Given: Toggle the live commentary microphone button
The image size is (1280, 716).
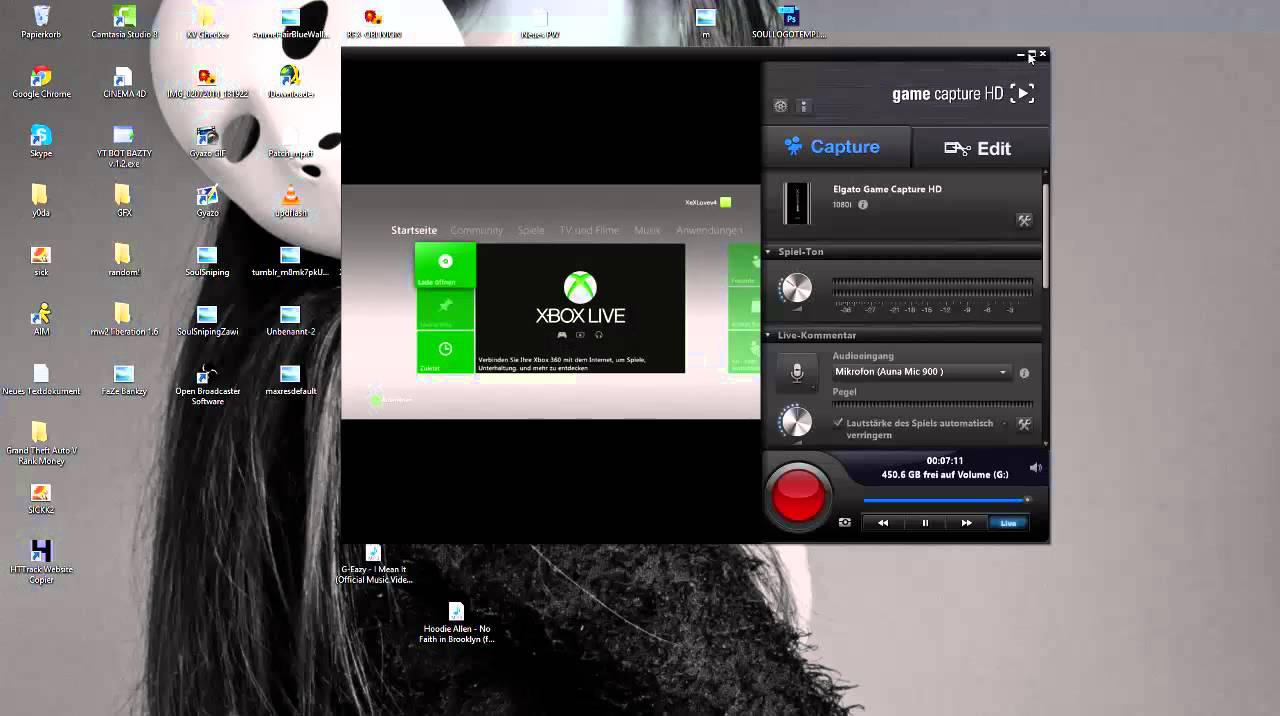Looking at the screenshot, I should point(797,372).
